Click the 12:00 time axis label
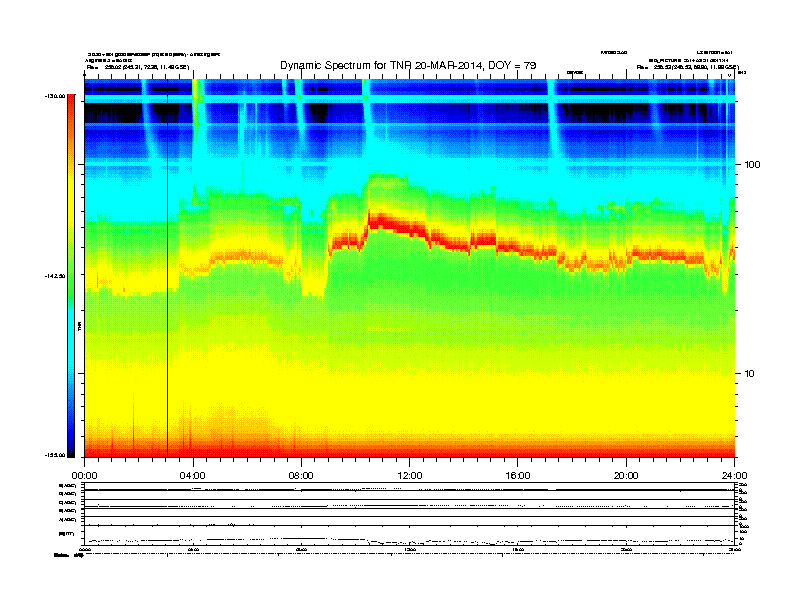 (x=410, y=476)
